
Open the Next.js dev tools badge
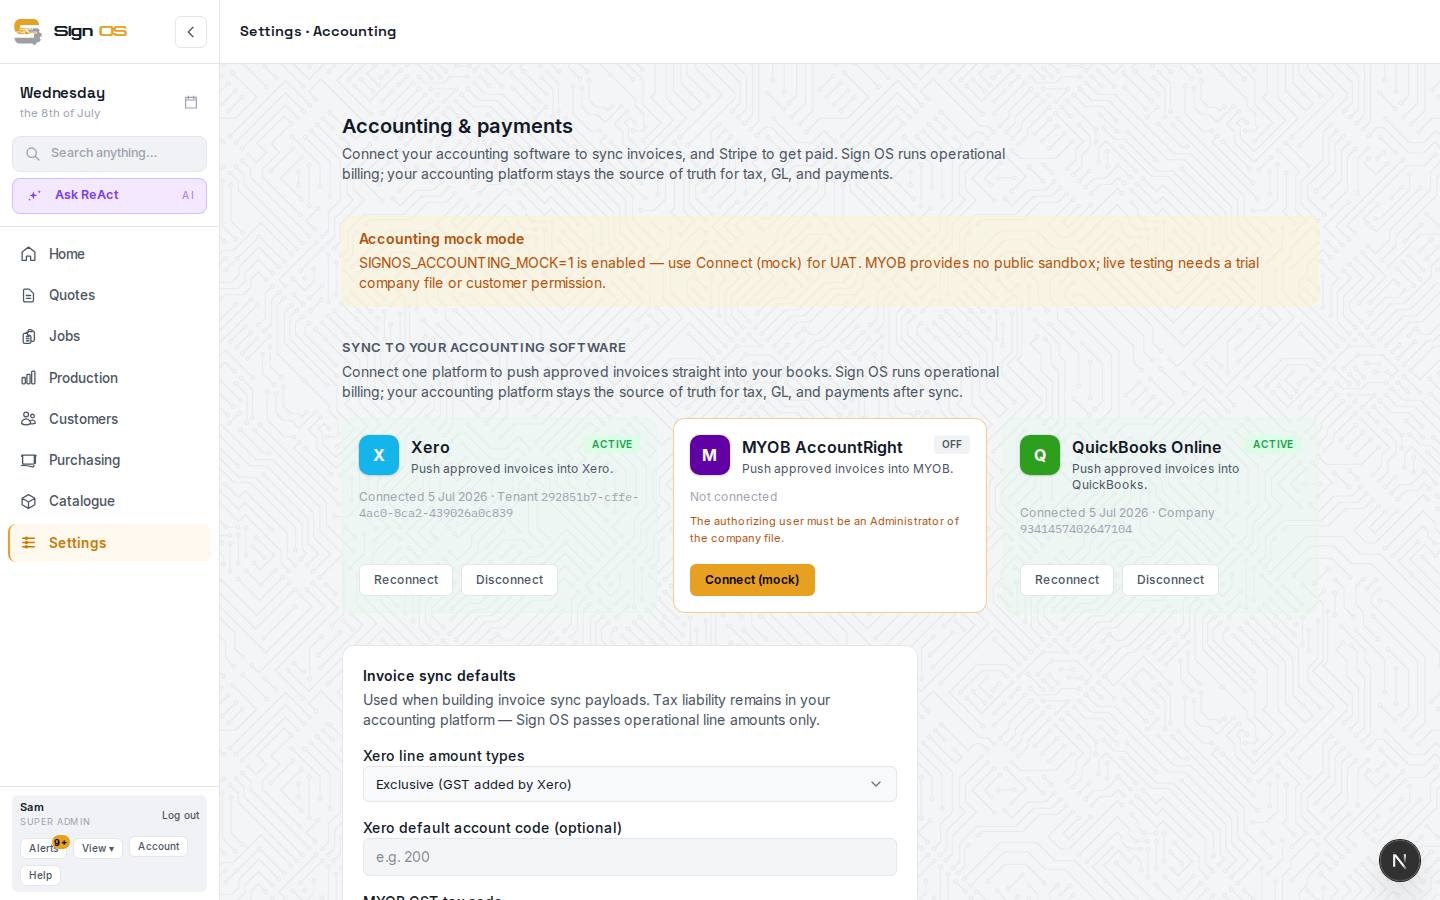[x=1400, y=860]
